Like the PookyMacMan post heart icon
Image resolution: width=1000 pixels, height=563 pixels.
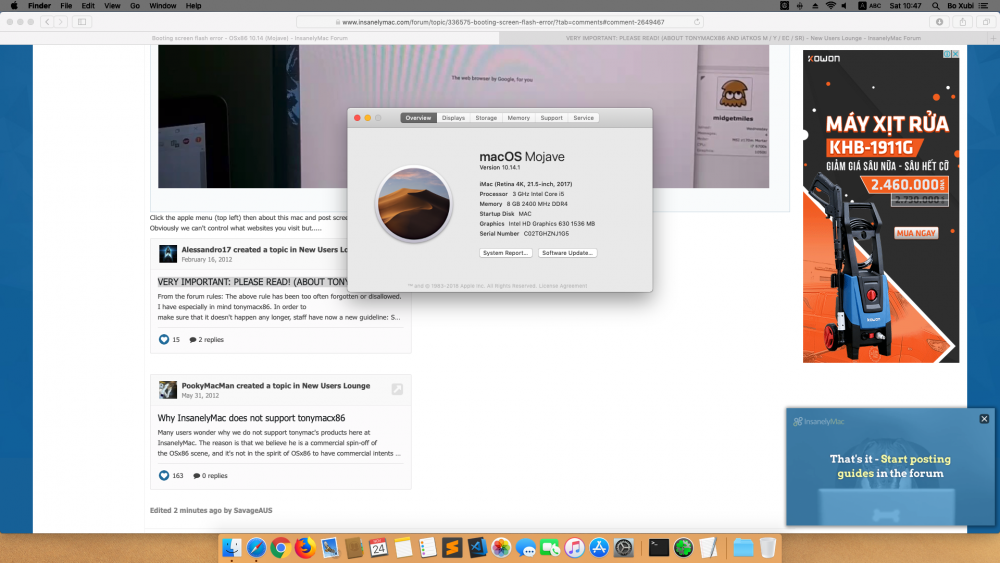tap(164, 476)
